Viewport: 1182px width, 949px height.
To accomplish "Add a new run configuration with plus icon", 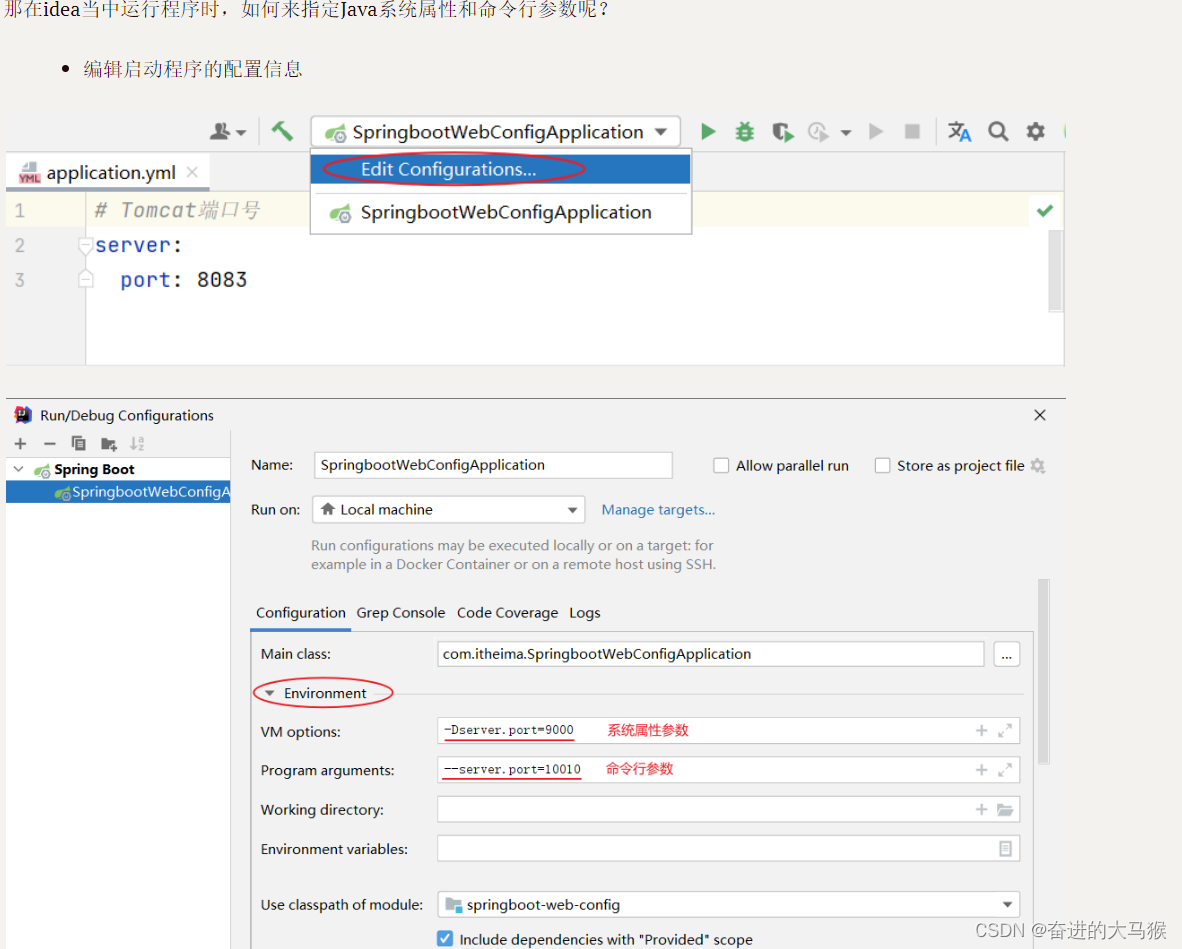I will coord(19,443).
